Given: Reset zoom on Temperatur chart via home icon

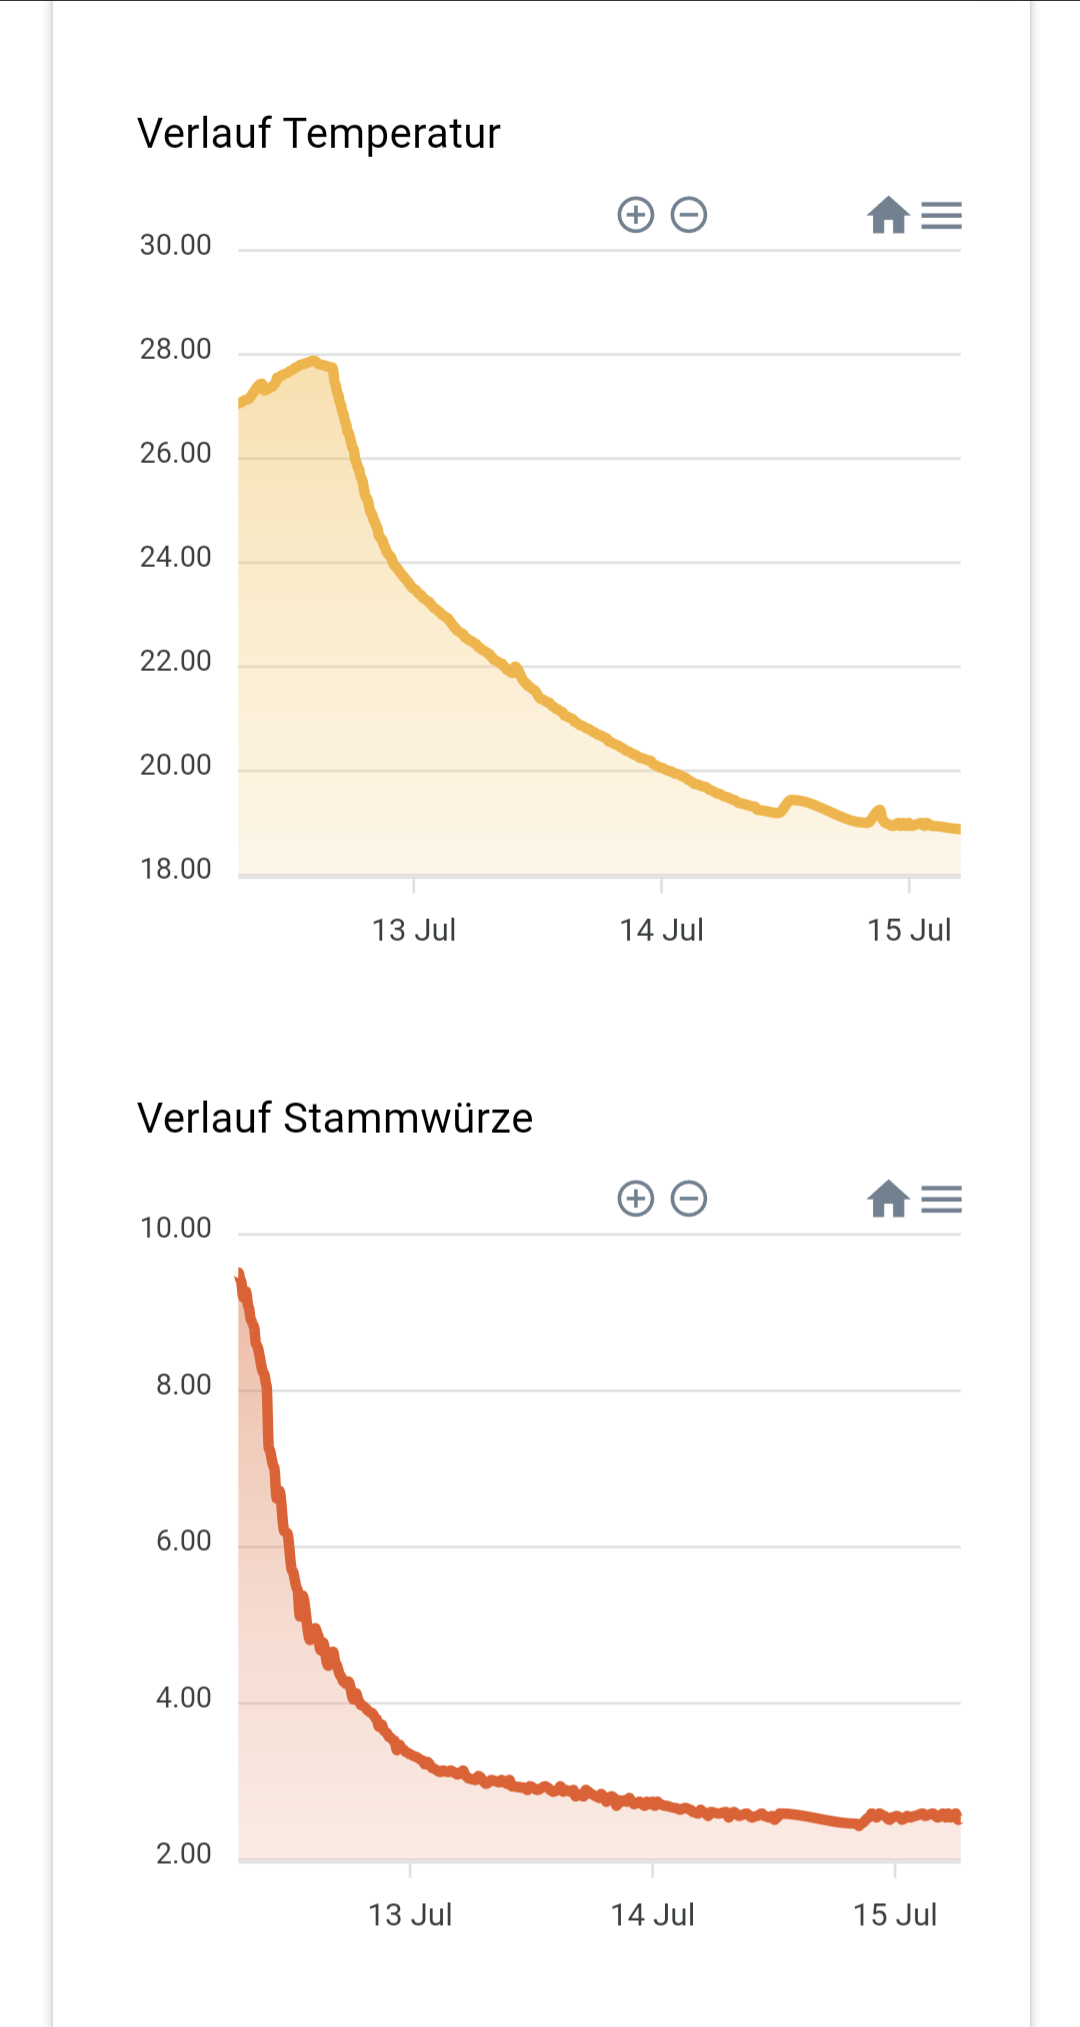Looking at the screenshot, I should [x=888, y=215].
